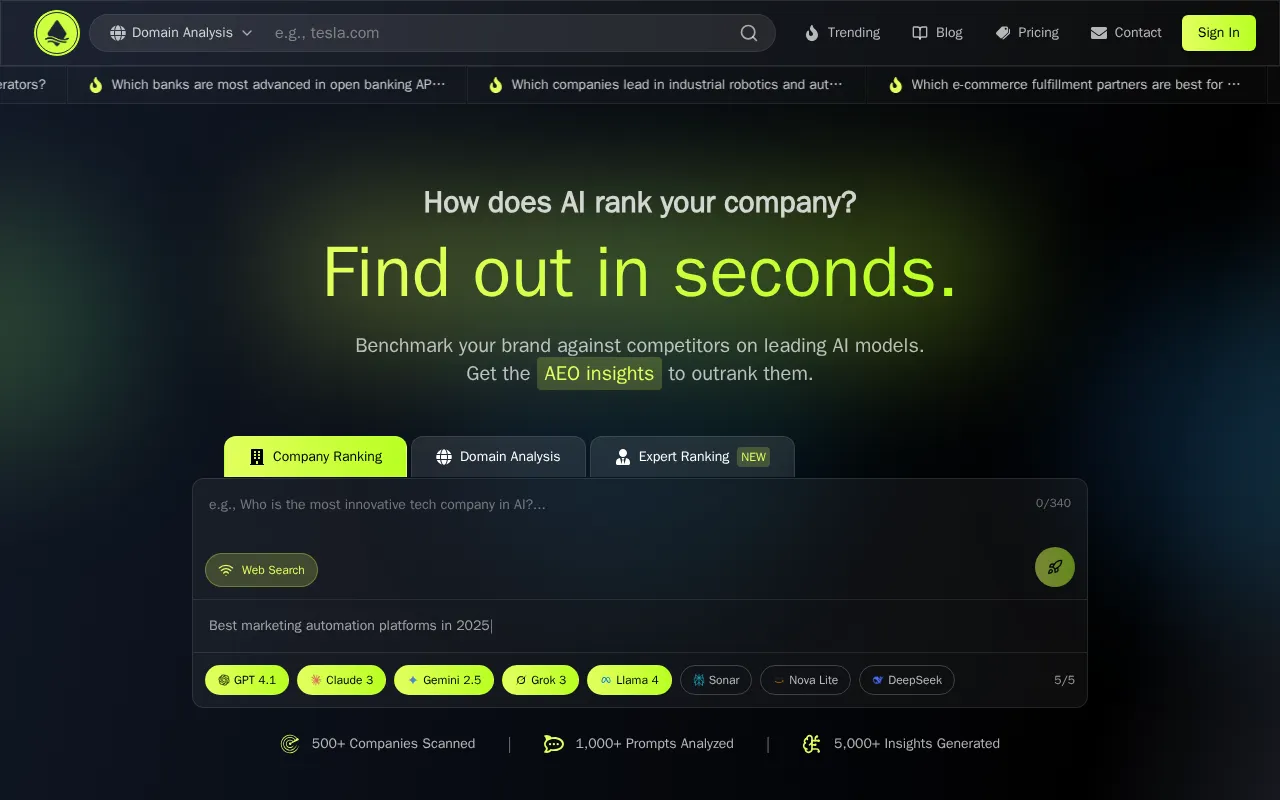
Task: Click the rocket submit button
Action: [1055, 567]
